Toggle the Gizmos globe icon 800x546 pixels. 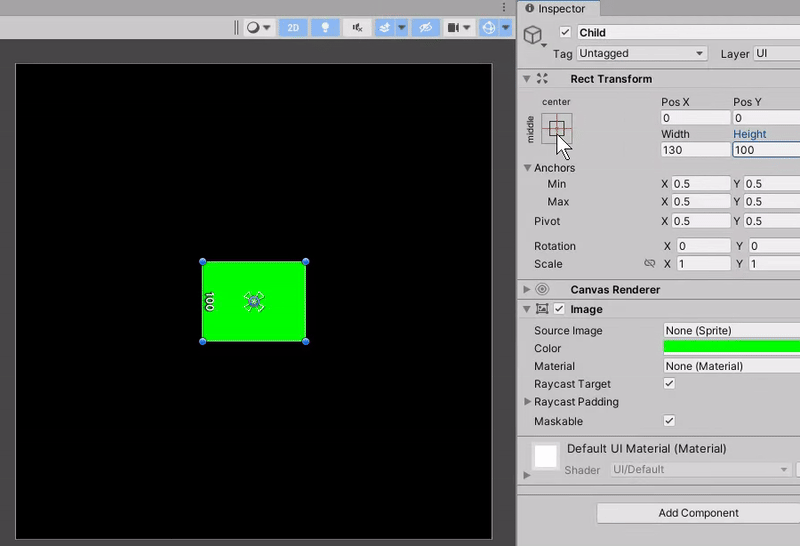click(488, 28)
